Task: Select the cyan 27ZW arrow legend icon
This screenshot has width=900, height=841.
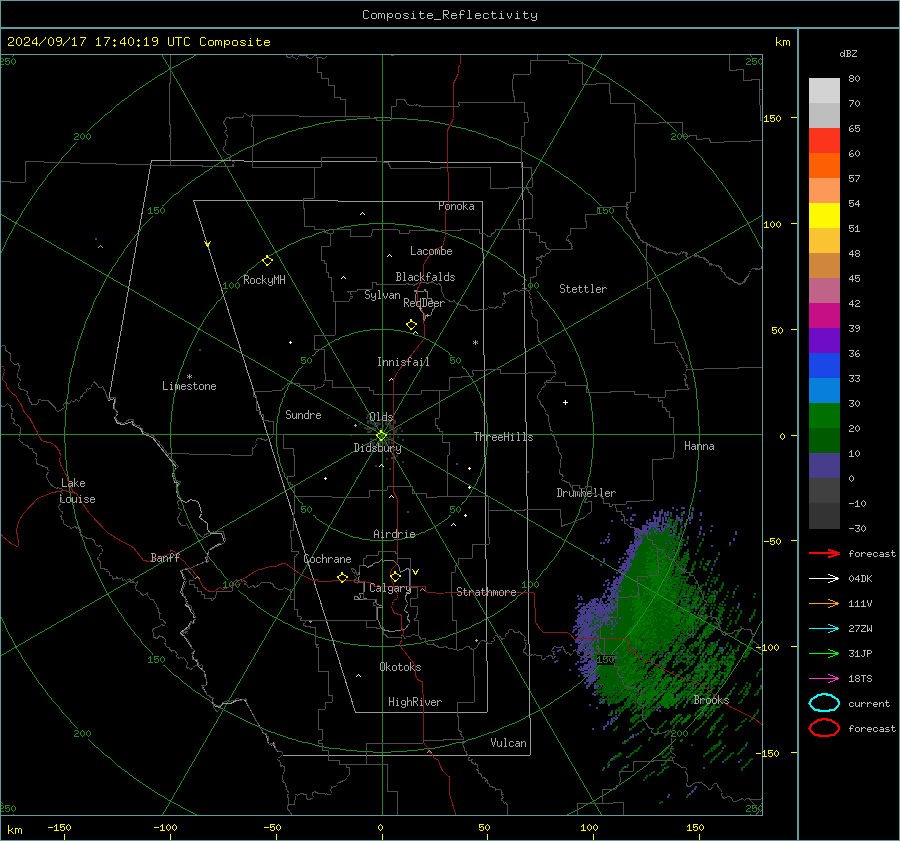Action: coord(824,629)
